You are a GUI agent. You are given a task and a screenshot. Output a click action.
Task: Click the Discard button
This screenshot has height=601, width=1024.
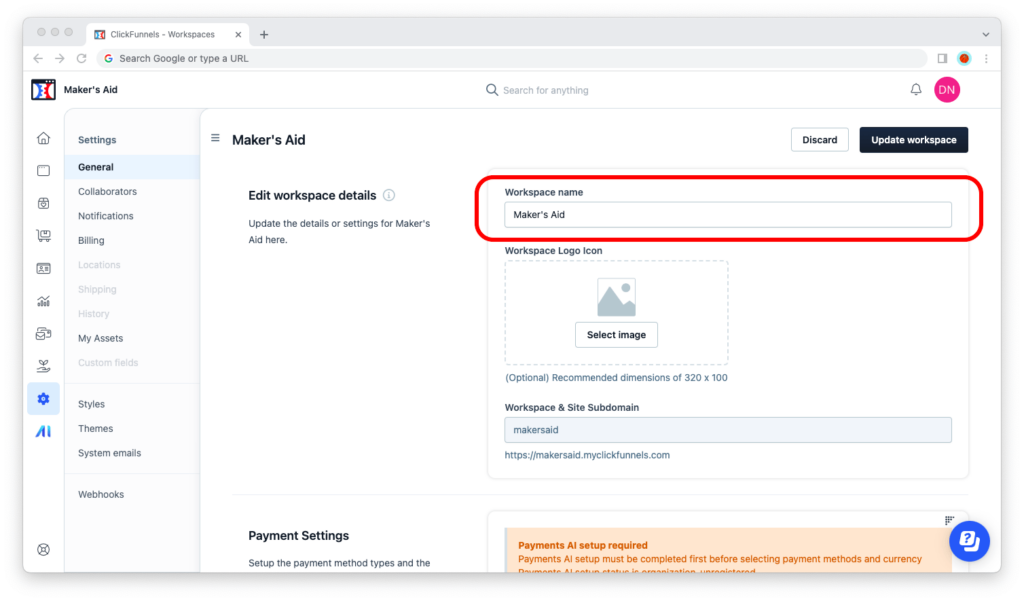[820, 140]
